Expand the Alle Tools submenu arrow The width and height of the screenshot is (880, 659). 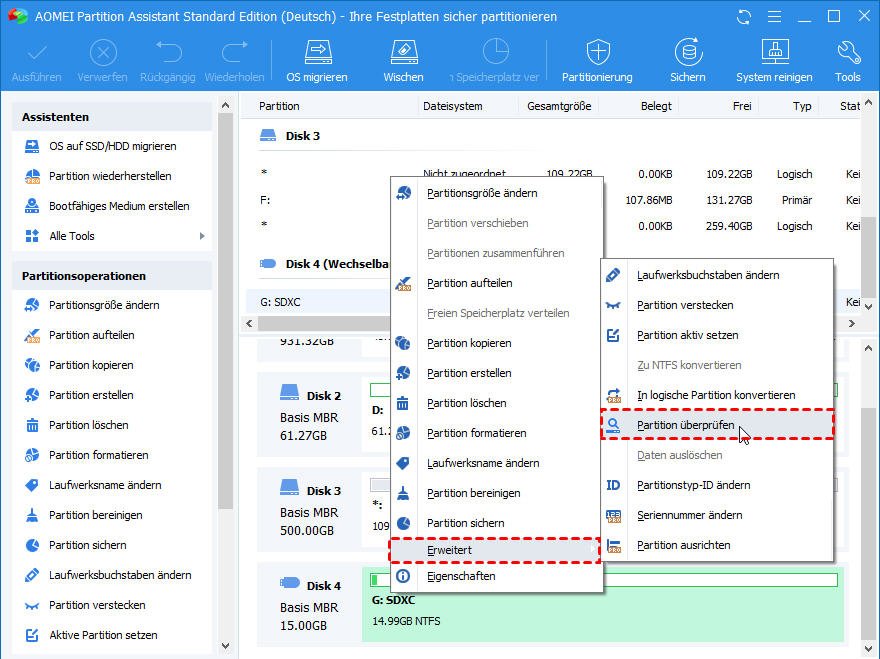202,236
